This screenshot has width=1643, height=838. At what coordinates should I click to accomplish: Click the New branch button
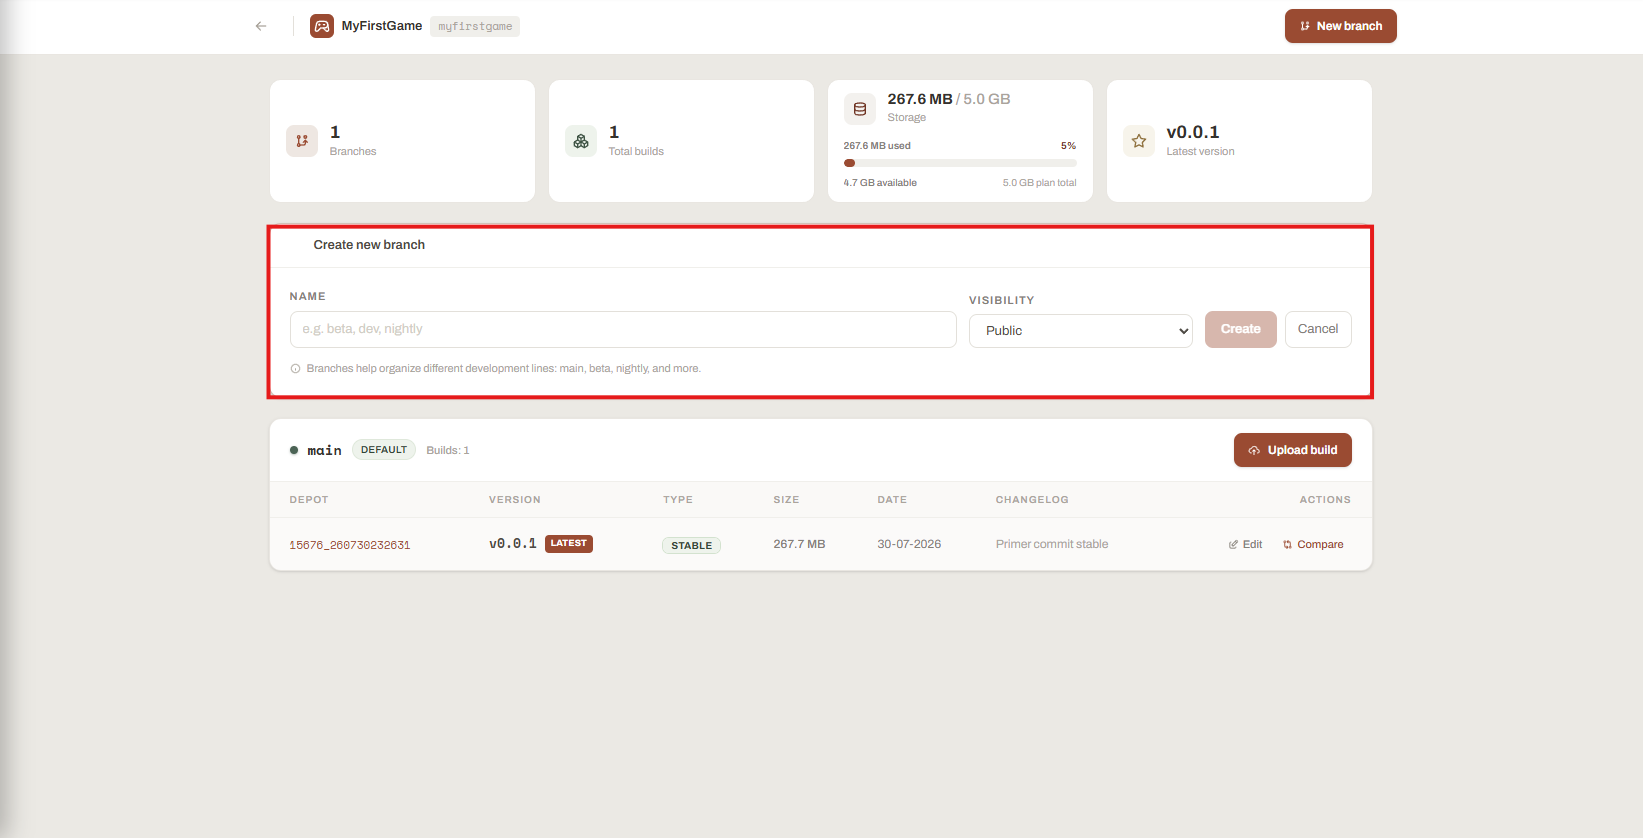[1341, 26]
